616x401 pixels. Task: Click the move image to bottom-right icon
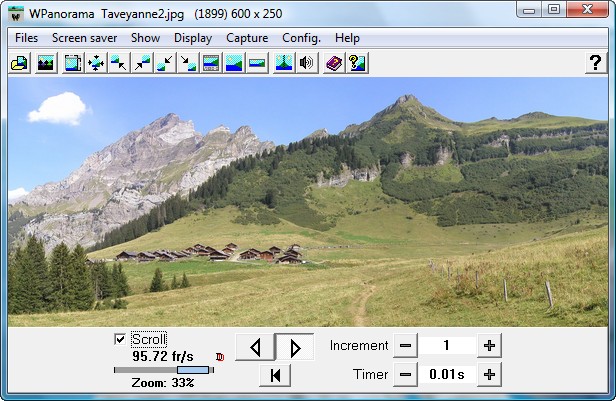click(188, 63)
